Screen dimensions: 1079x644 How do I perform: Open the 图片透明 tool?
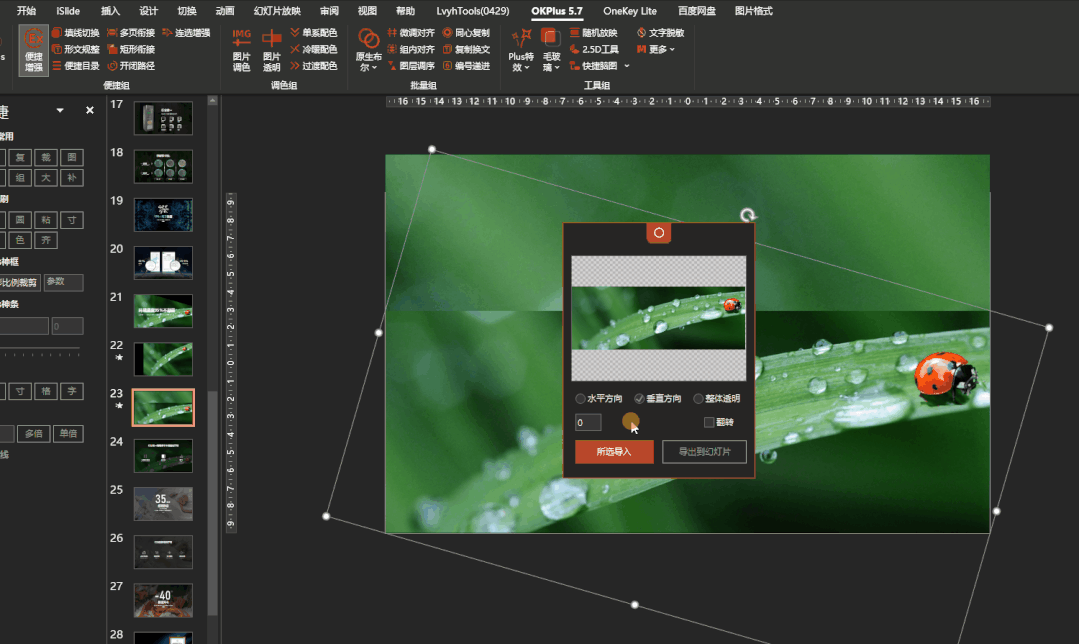272,50
